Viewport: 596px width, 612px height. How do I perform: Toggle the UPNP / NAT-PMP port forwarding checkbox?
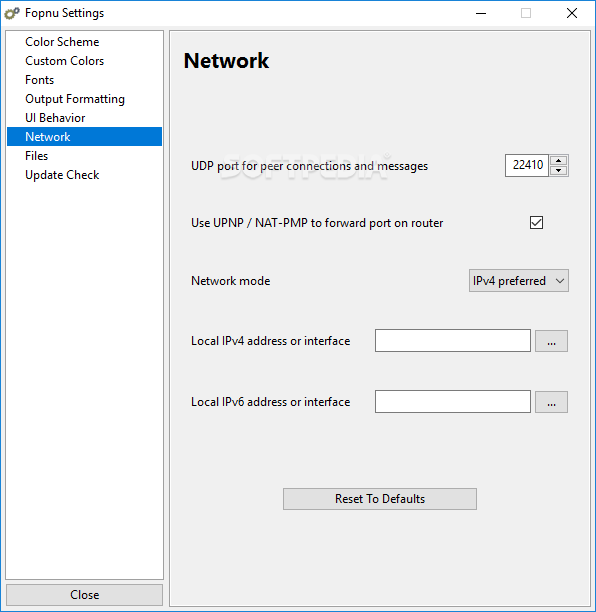coord(536,223)
